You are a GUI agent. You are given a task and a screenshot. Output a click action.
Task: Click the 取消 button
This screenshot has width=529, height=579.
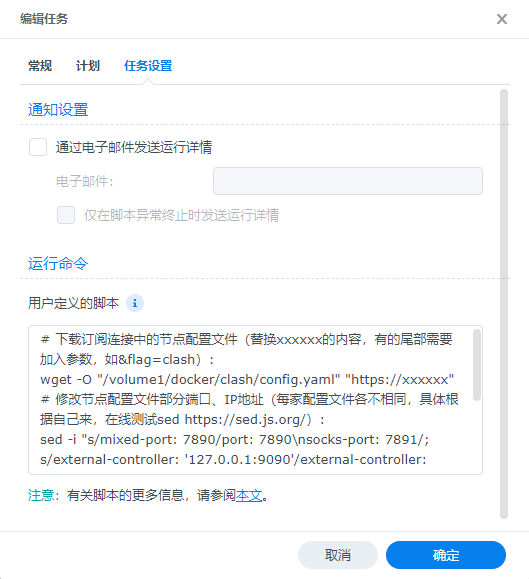click(x=338, y=555)
